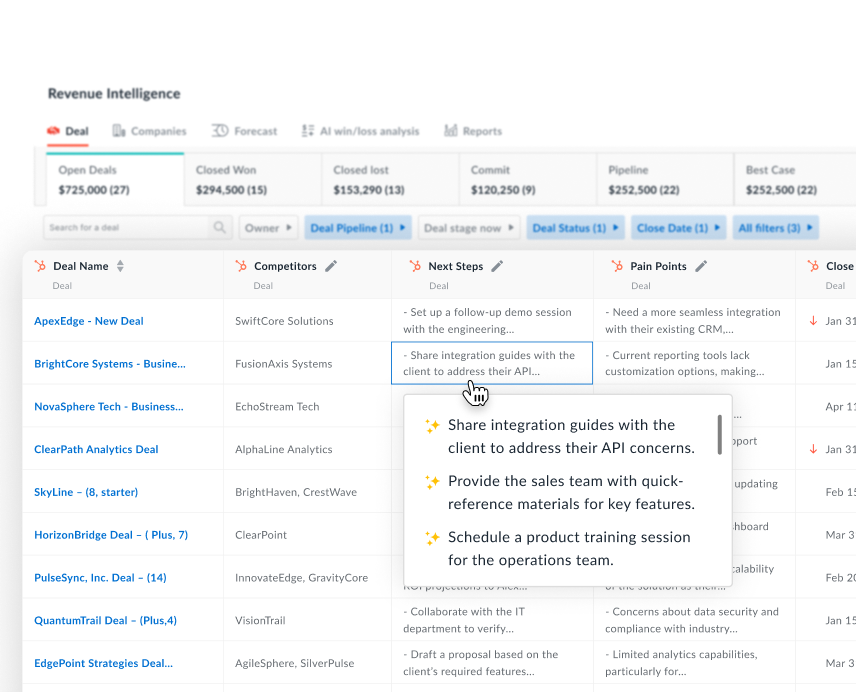Click the sparkle icon beside Provide the sales team suggestion
Viewport: 856px width, 692px height.
(432, 481)
